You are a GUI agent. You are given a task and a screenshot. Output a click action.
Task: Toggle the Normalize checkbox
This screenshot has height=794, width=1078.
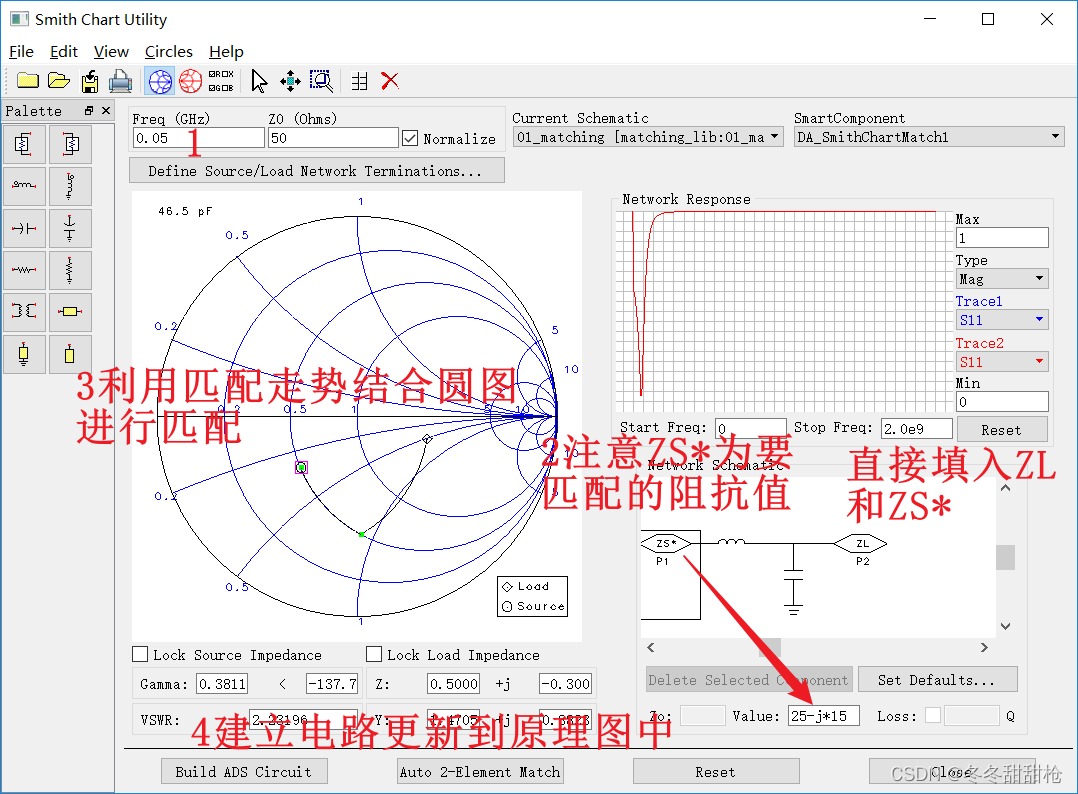point(410,139)
